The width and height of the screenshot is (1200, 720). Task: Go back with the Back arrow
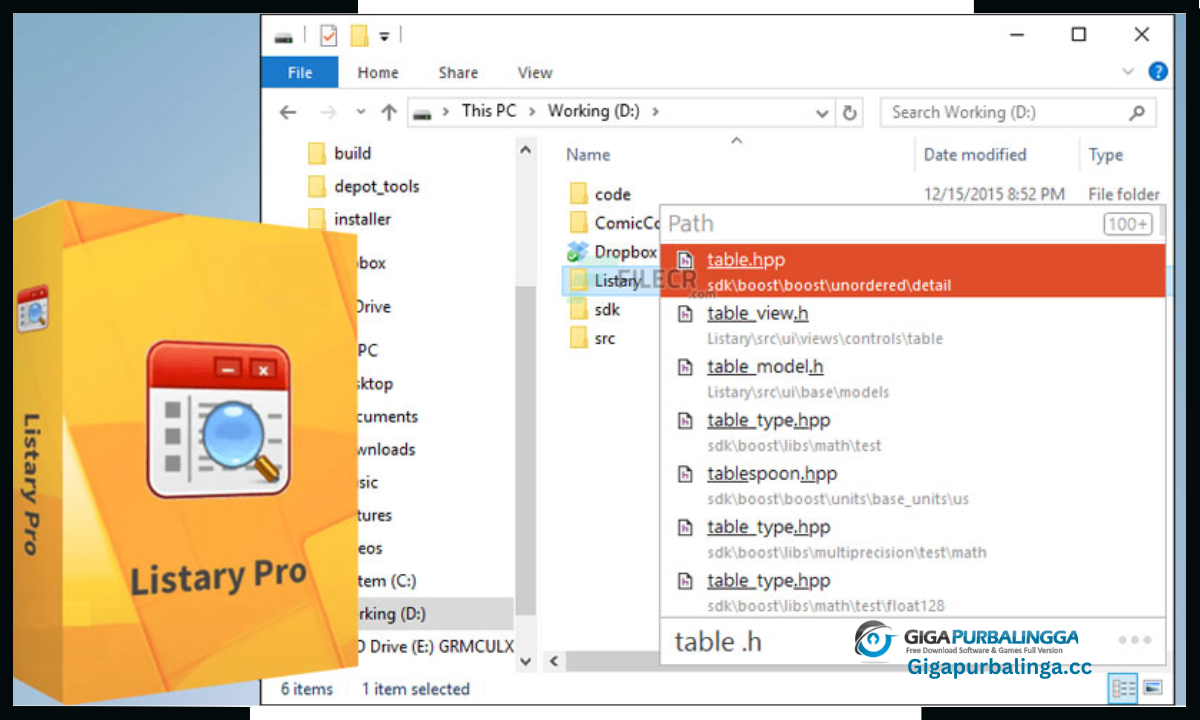click(x=288, y=112)
